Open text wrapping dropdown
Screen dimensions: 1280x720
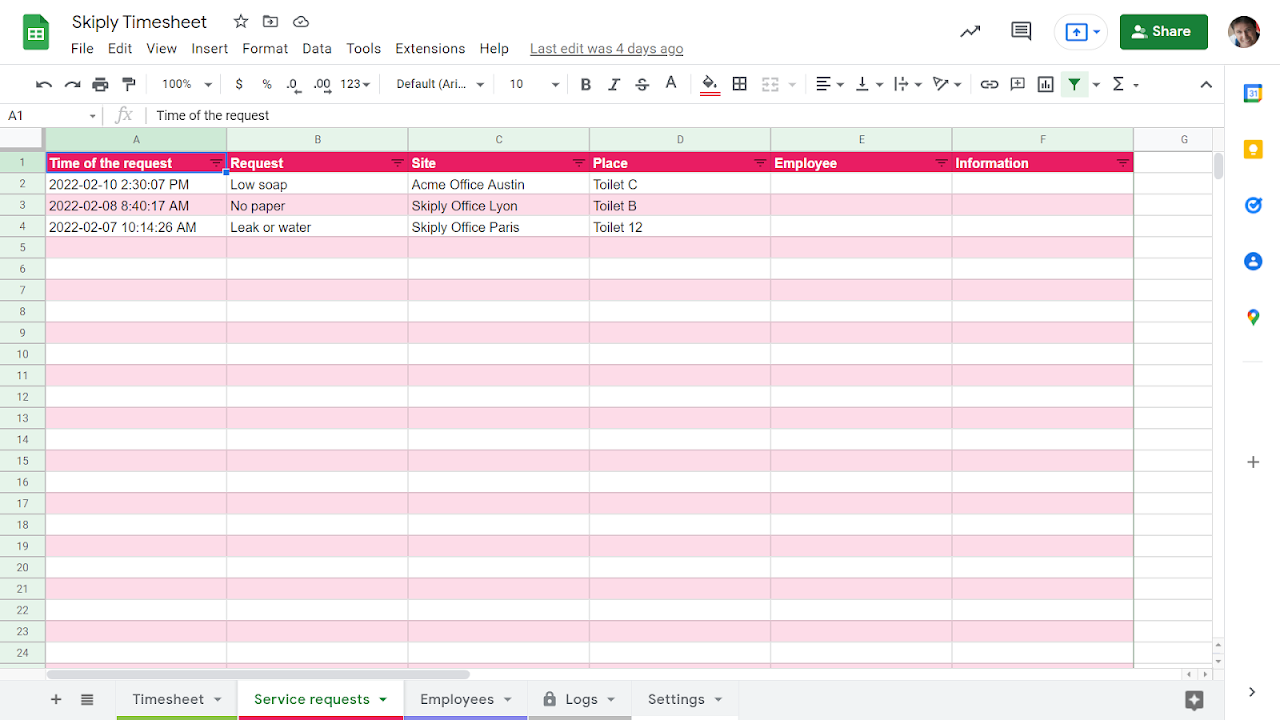pyautogui.click(x=907, y=84)
